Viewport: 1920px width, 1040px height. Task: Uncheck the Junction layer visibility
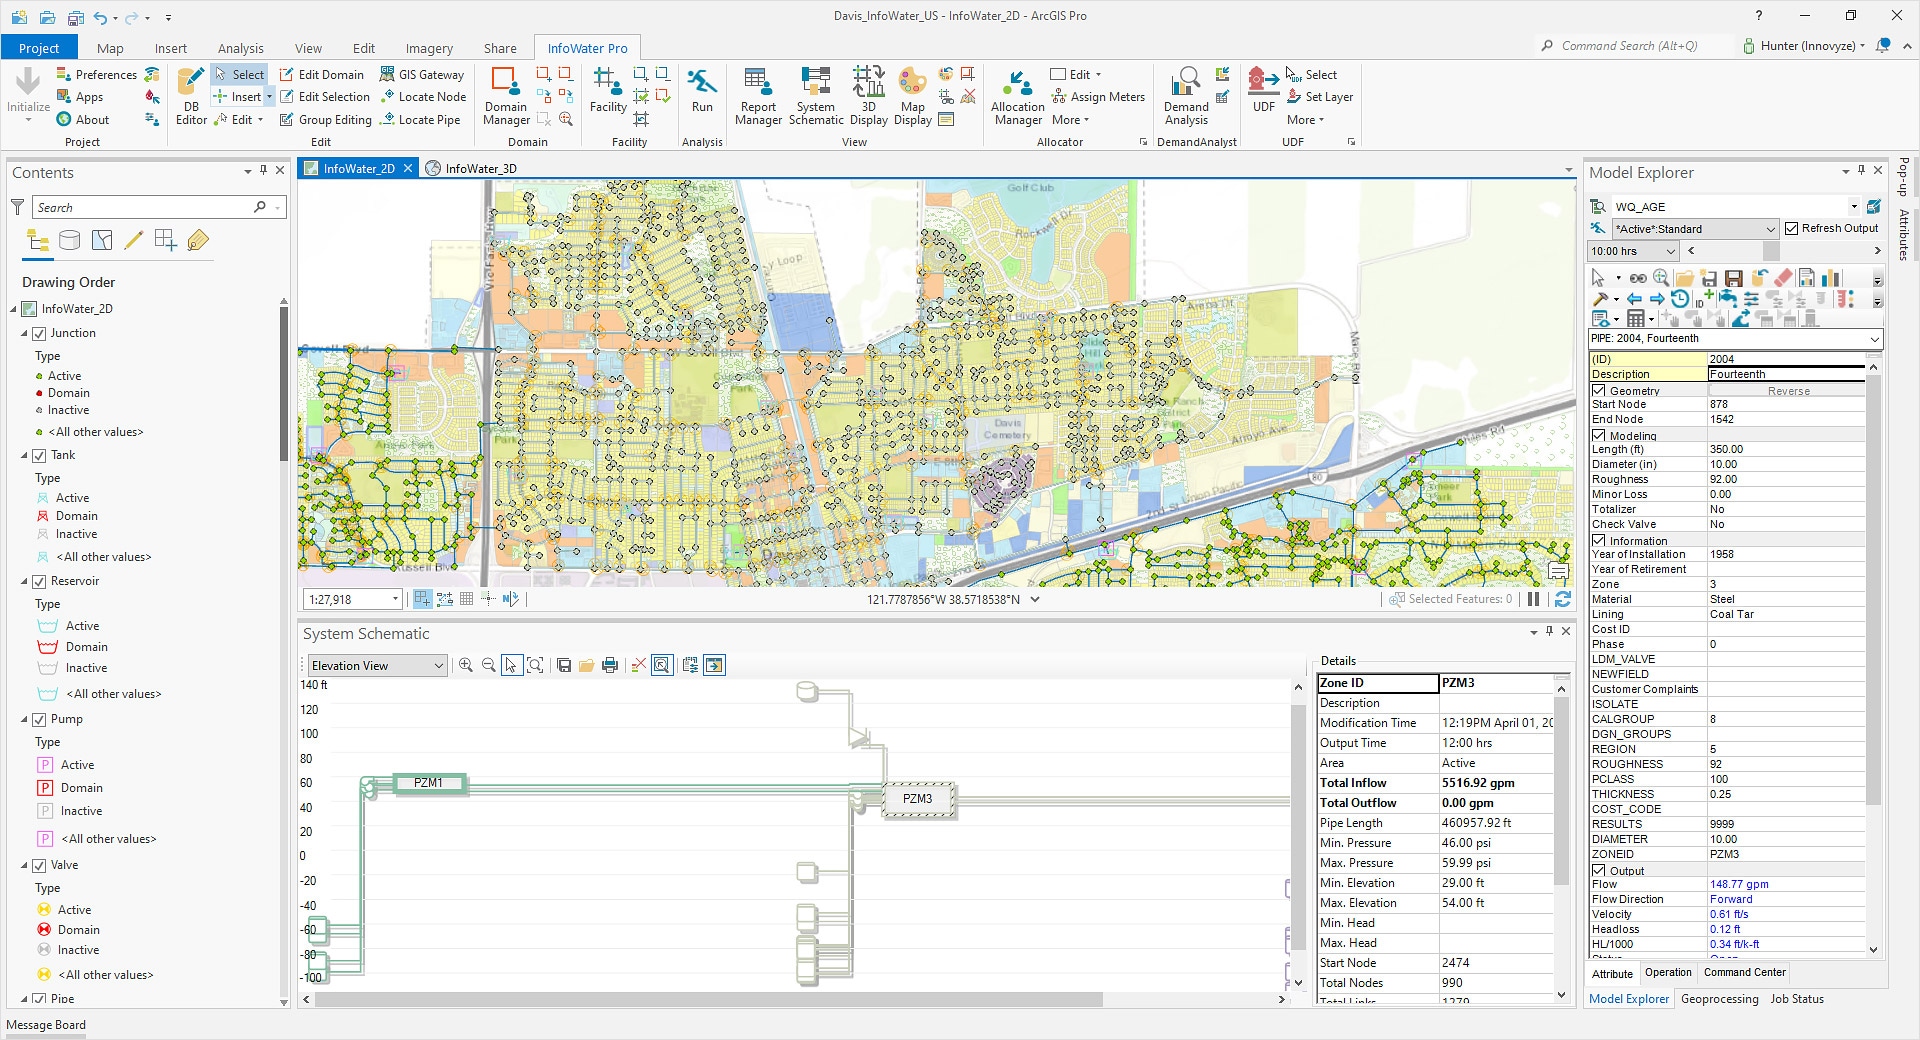(40, 334)
